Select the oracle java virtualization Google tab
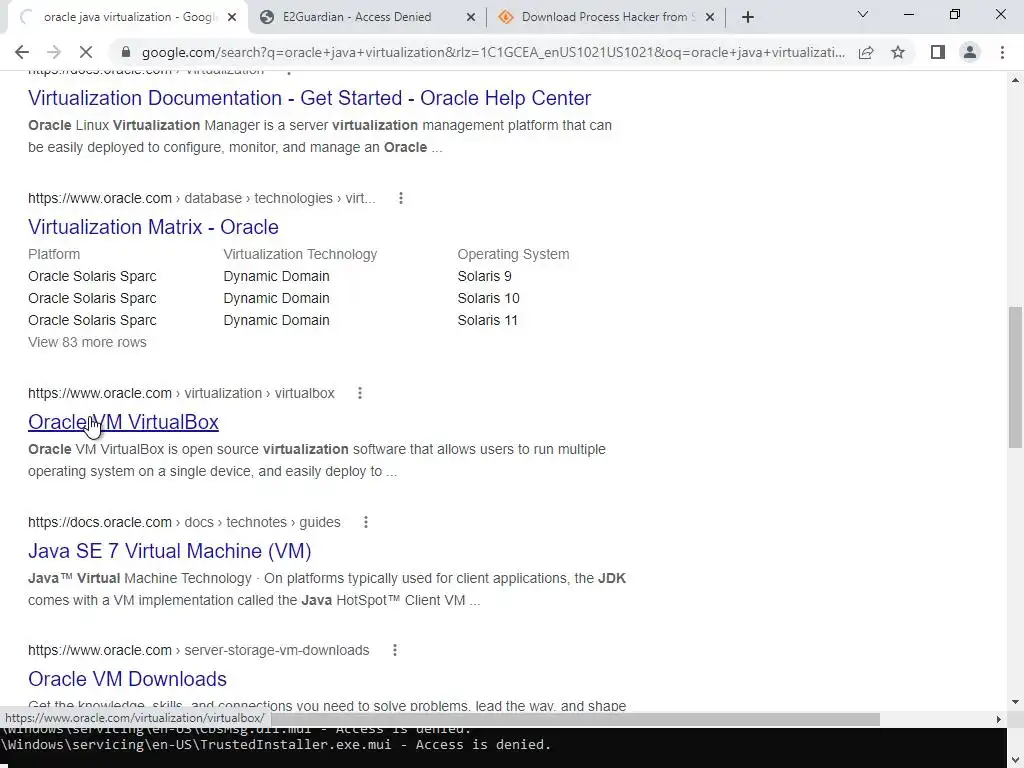Image resolution: width=1024 pixels, height=768 pixels. click(129, 17)
